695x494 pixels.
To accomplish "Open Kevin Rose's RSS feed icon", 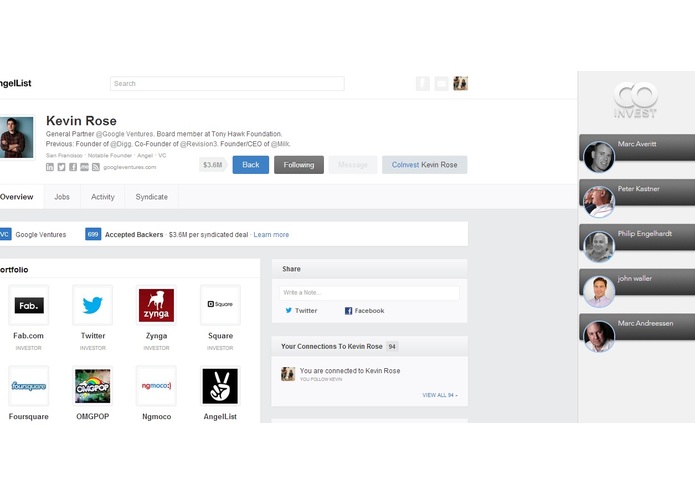I will [x=96, y=167].
